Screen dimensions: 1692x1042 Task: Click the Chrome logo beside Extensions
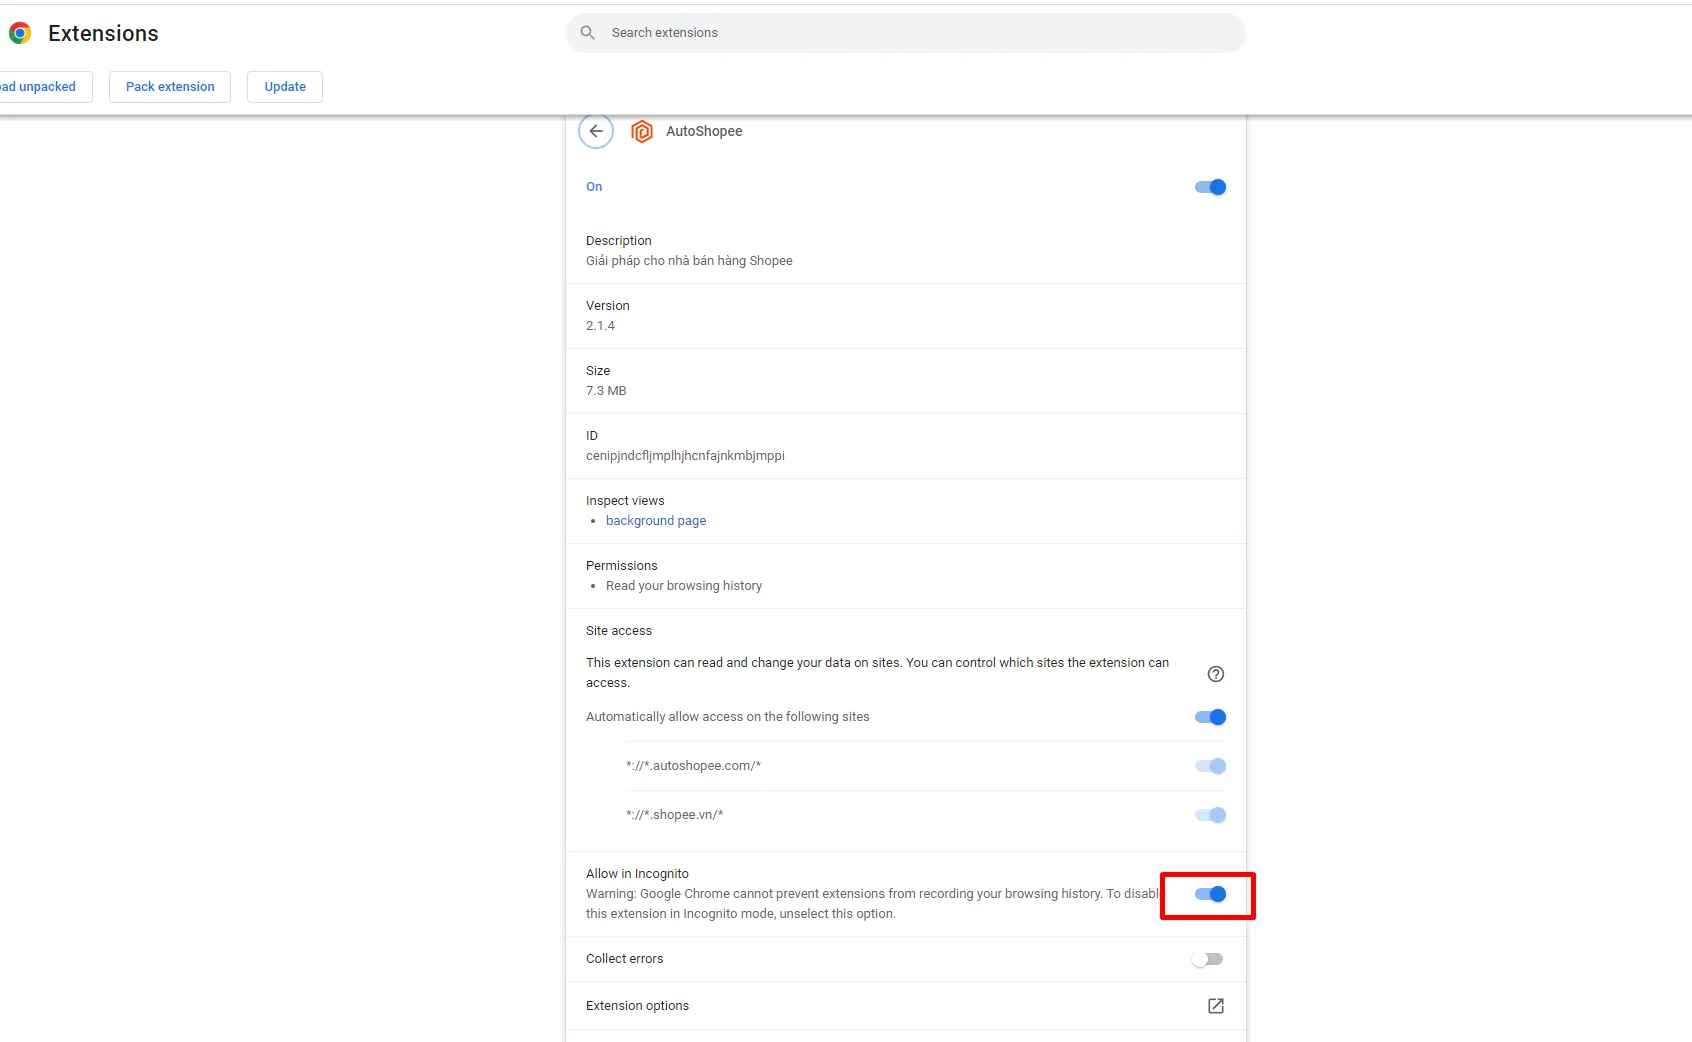[20, 33]
